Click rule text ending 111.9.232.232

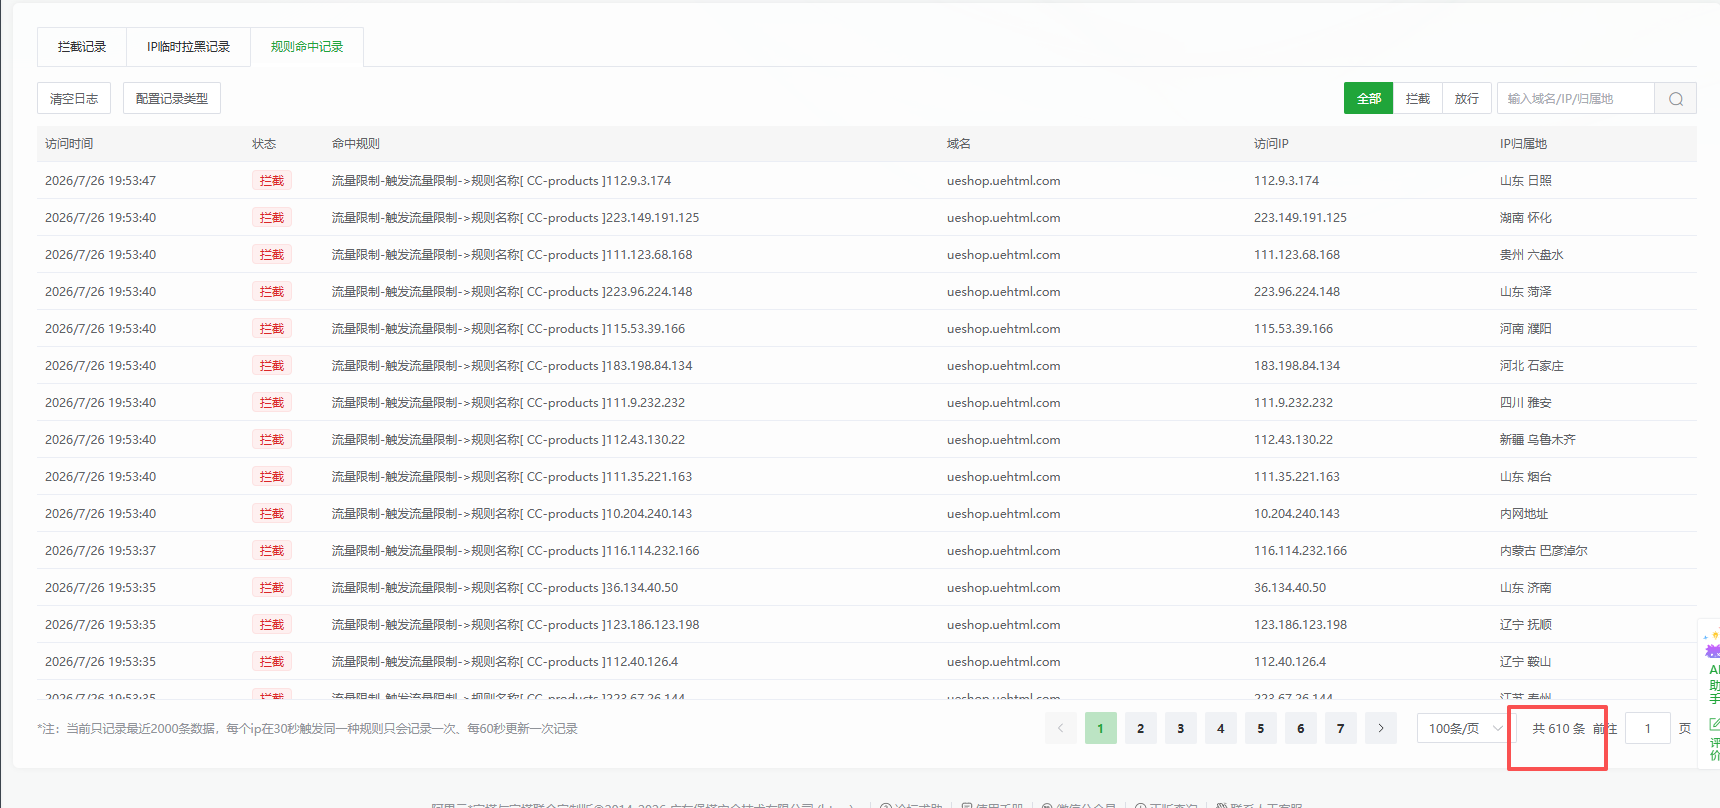coord(508,403)
